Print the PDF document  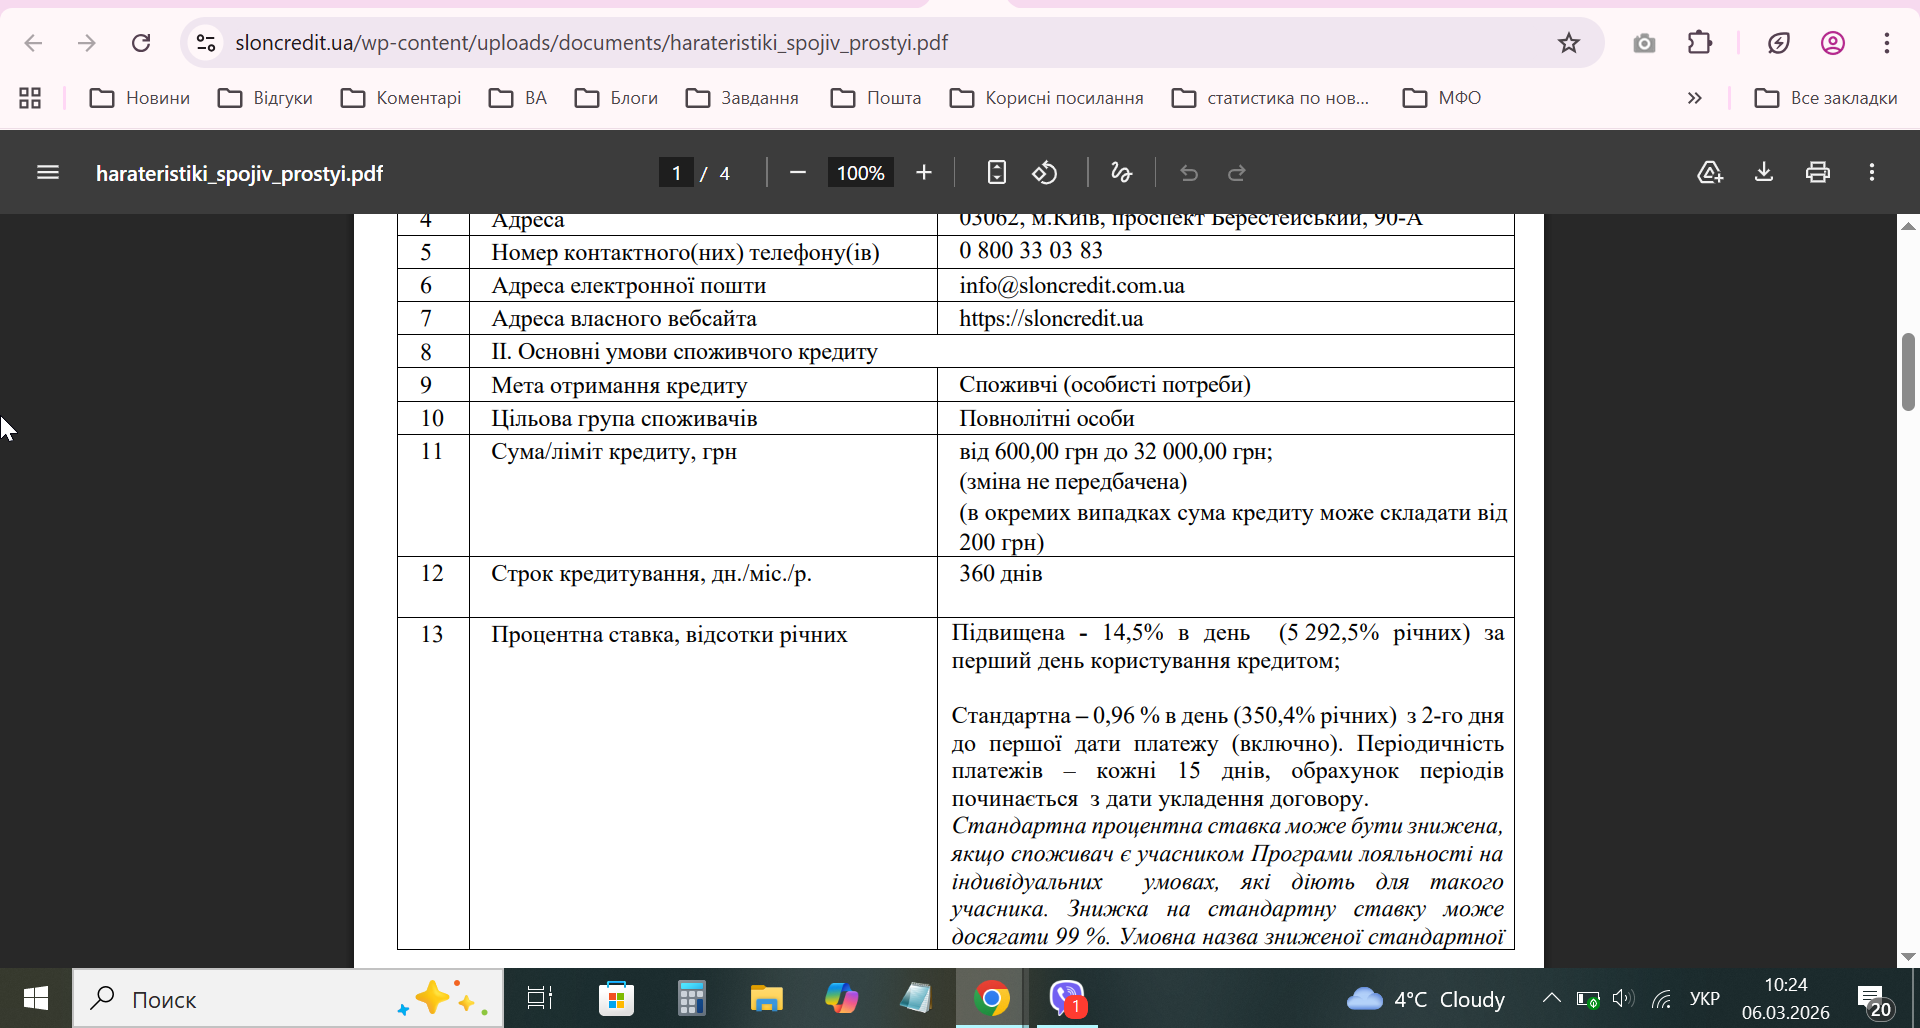pos(1817,173)
